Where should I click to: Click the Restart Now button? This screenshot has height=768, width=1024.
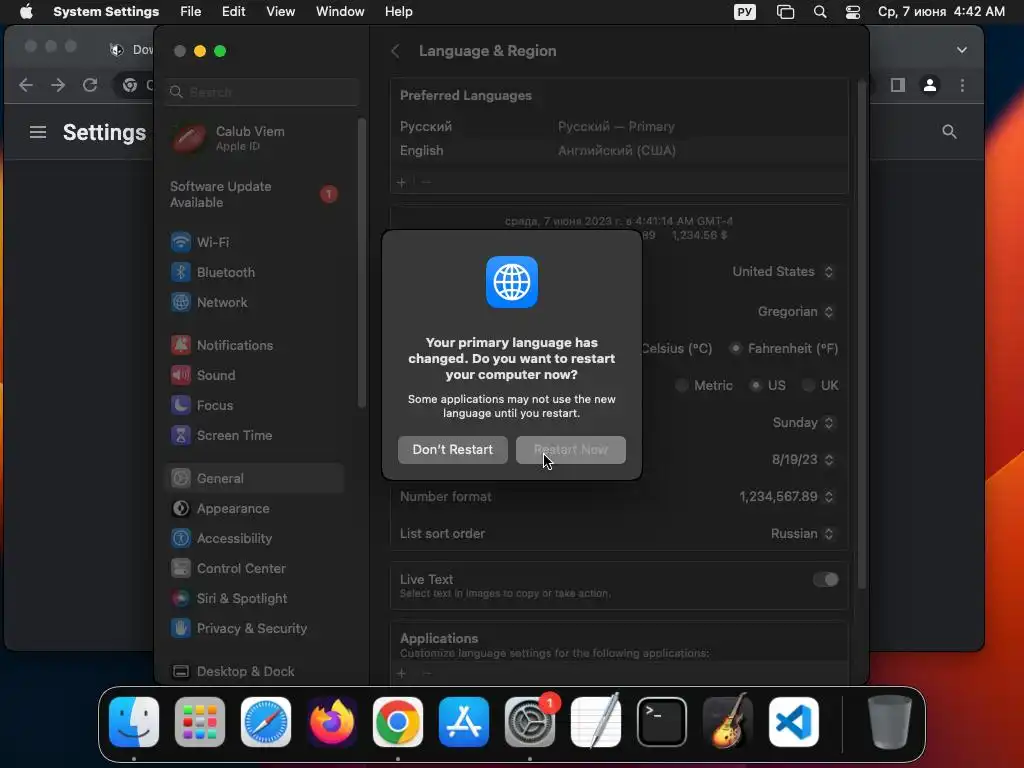tap(570, 450)
